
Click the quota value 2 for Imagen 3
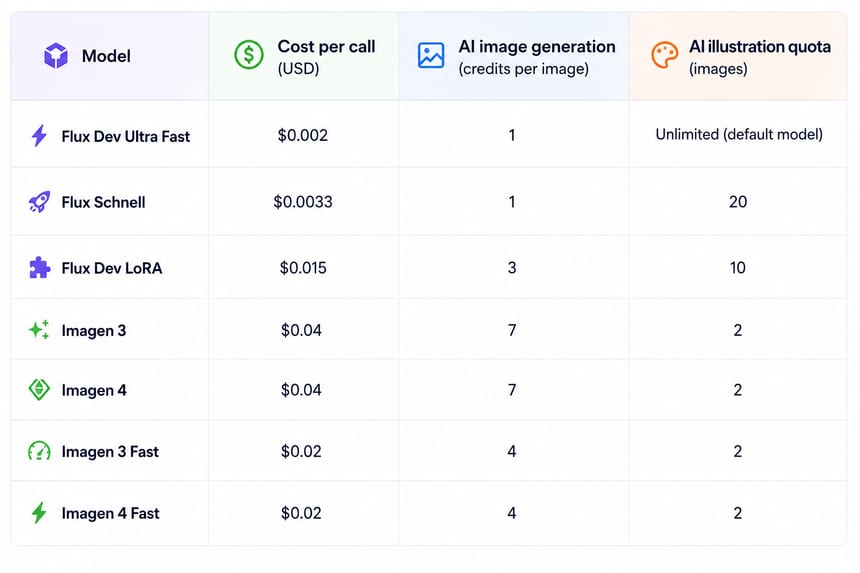tap(738, 330)
